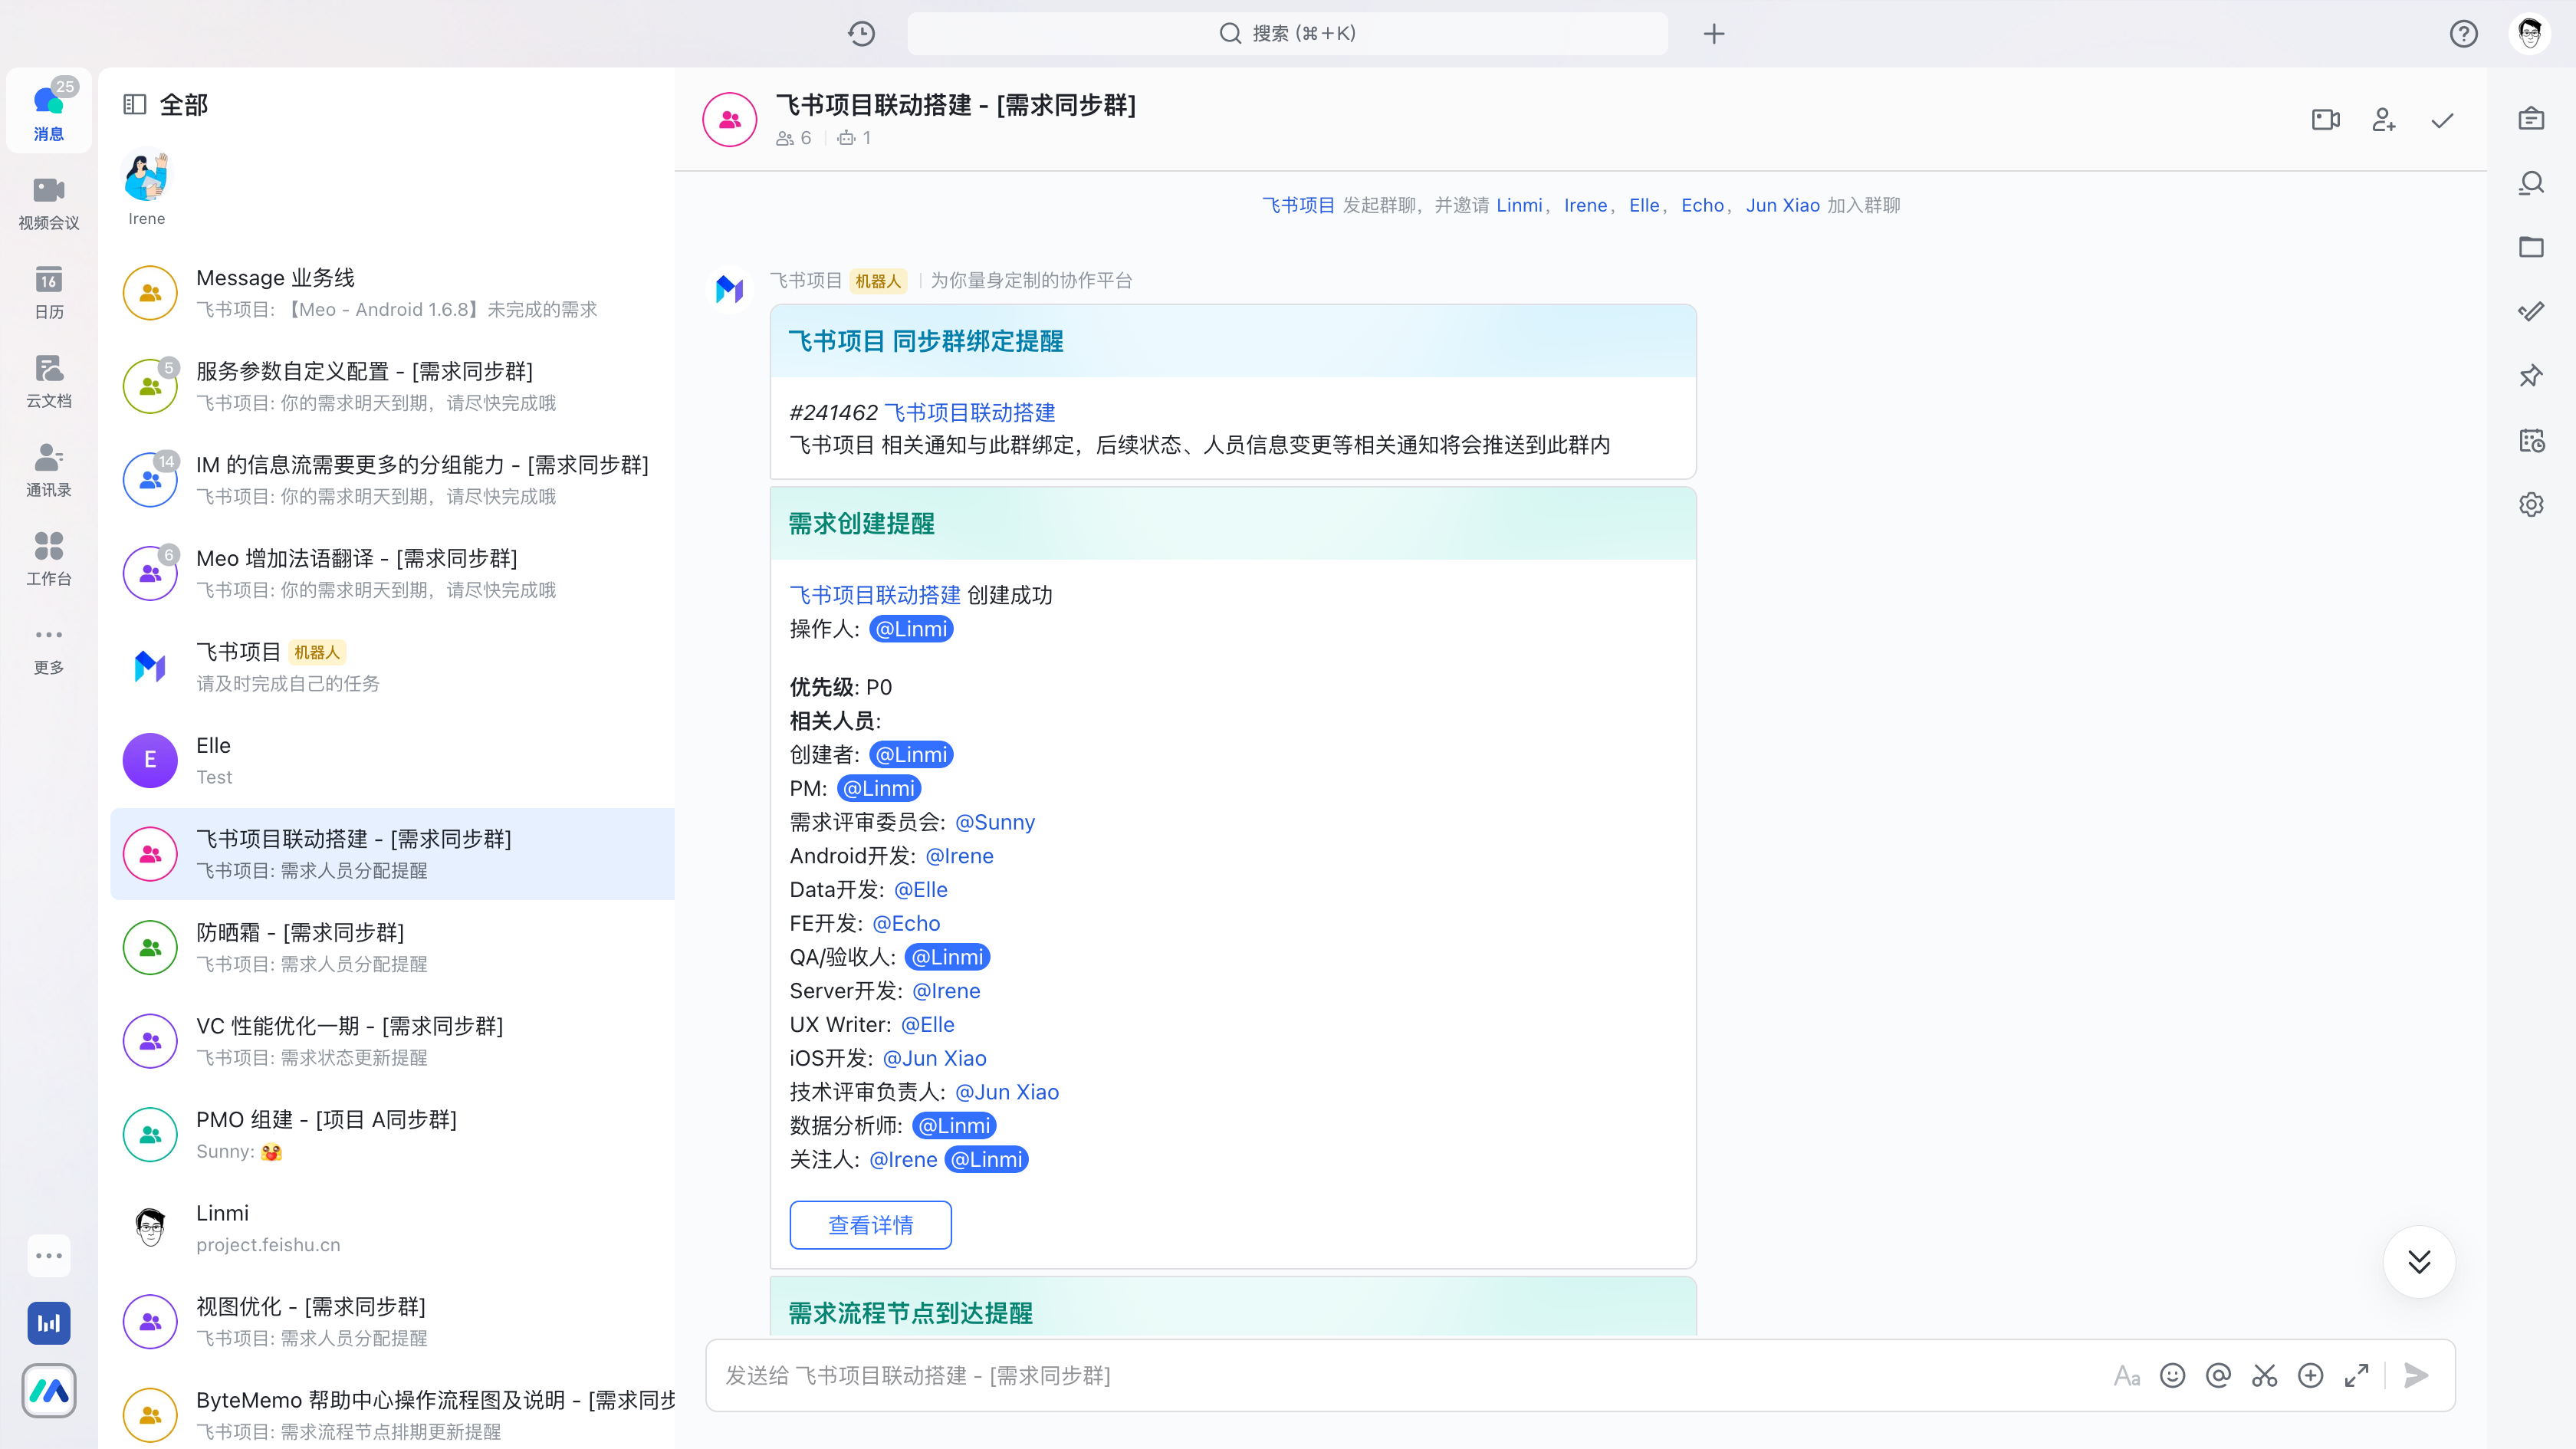Open the Feishu Project app icon at sidebar bottom
2576x1449 pixels.
tap(49, 1391)
